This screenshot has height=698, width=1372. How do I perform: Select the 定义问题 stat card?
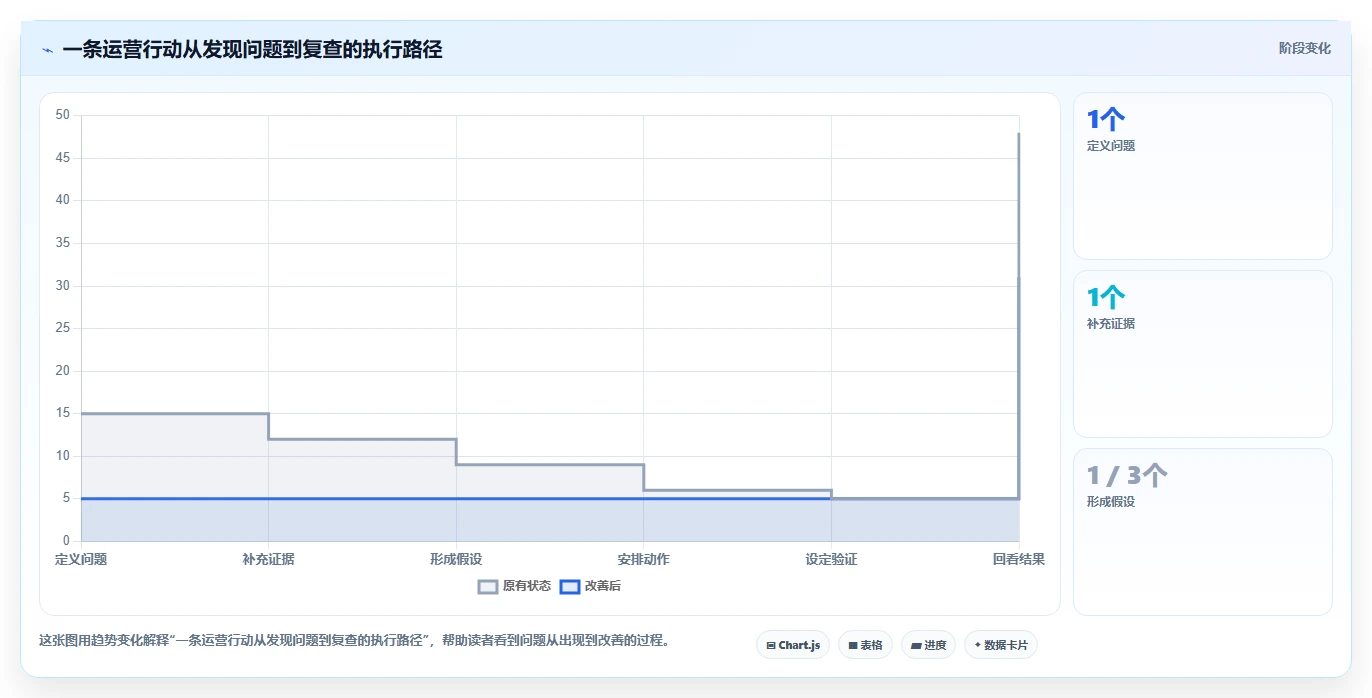click(x=1202, y=176)
